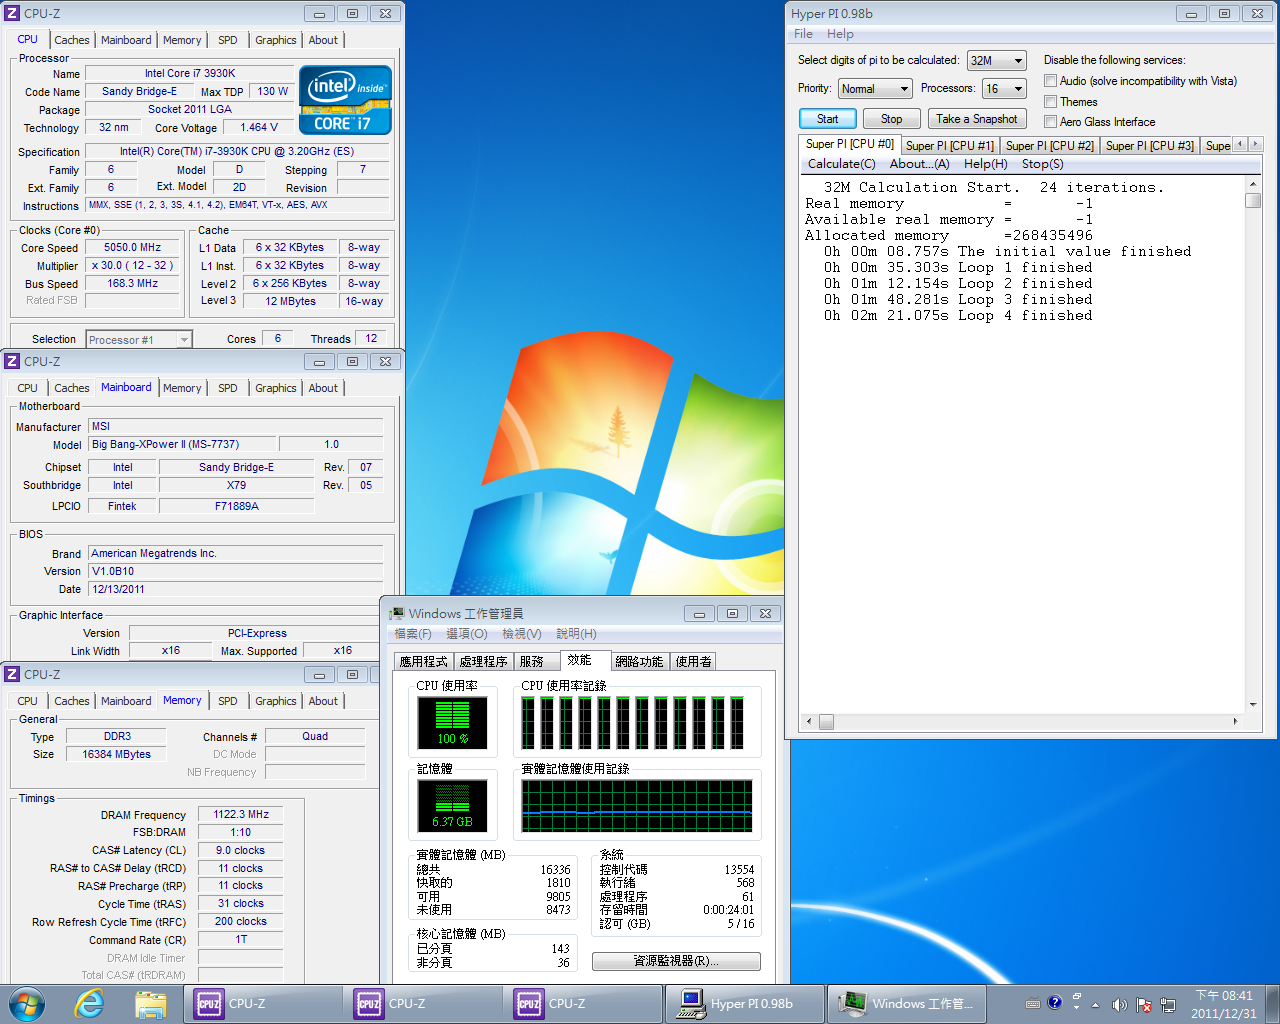
Task: Open Windows Explorer from the taskbar
Action: click(150, 1003)
